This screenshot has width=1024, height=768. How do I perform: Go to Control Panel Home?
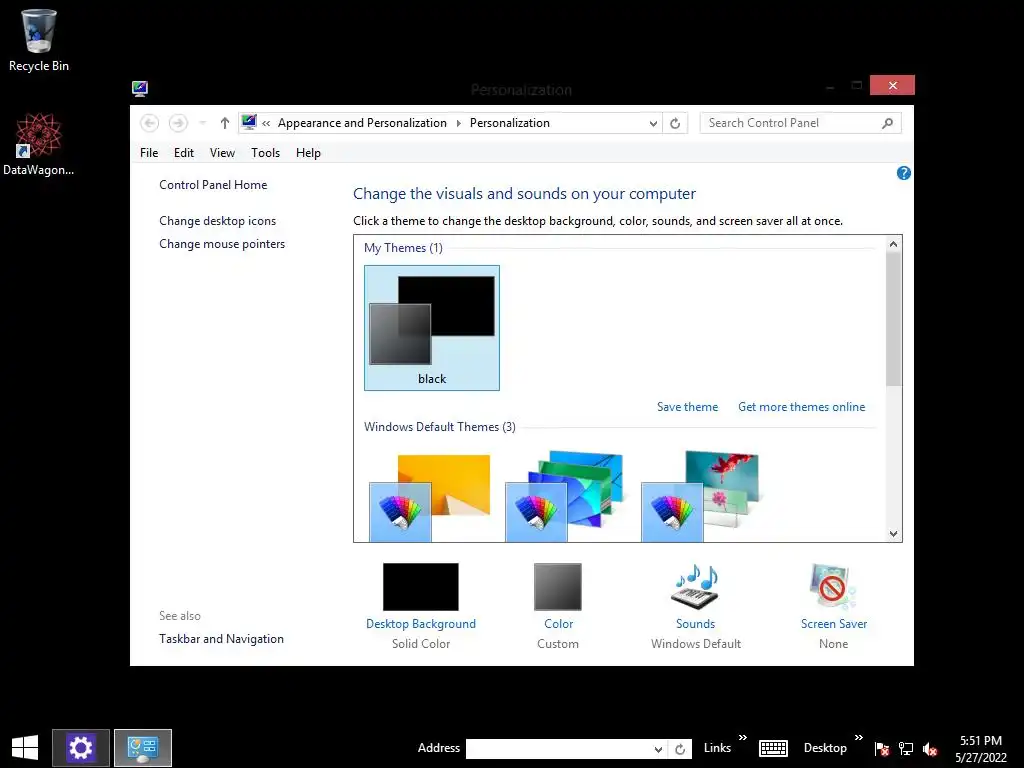213,185
